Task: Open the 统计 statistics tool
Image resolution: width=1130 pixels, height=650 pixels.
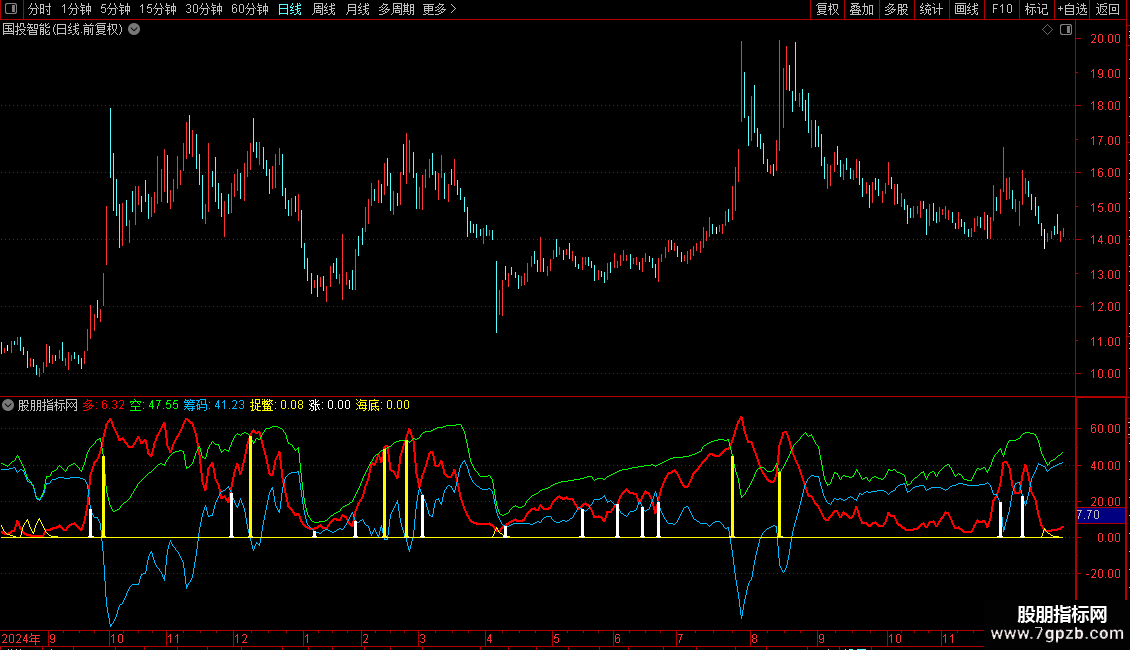Action: point(931,9)
